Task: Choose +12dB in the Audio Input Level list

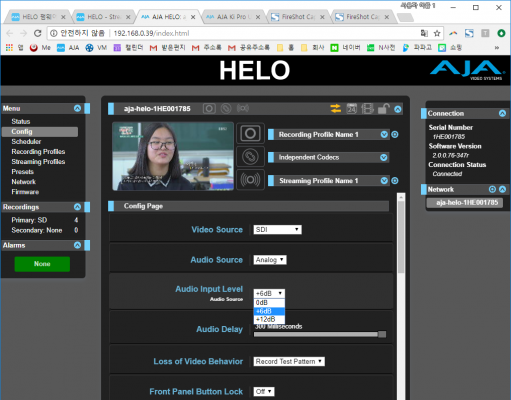Action: click(x=269, y=319)
